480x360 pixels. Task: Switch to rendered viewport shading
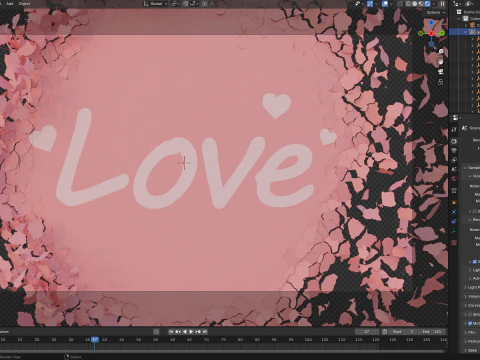tap(427, 4)
